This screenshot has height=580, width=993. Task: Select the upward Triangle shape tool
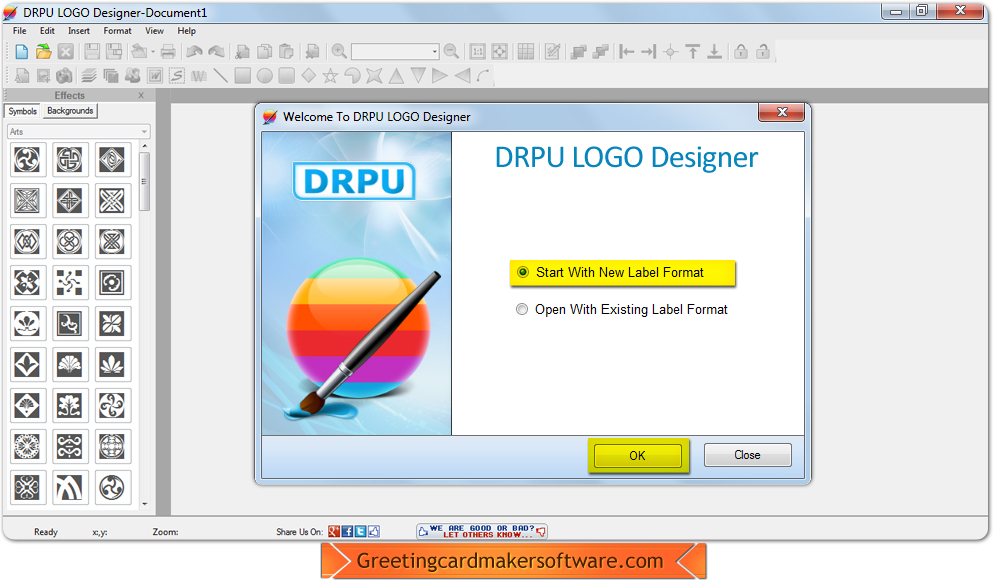[x=396, y=76]
